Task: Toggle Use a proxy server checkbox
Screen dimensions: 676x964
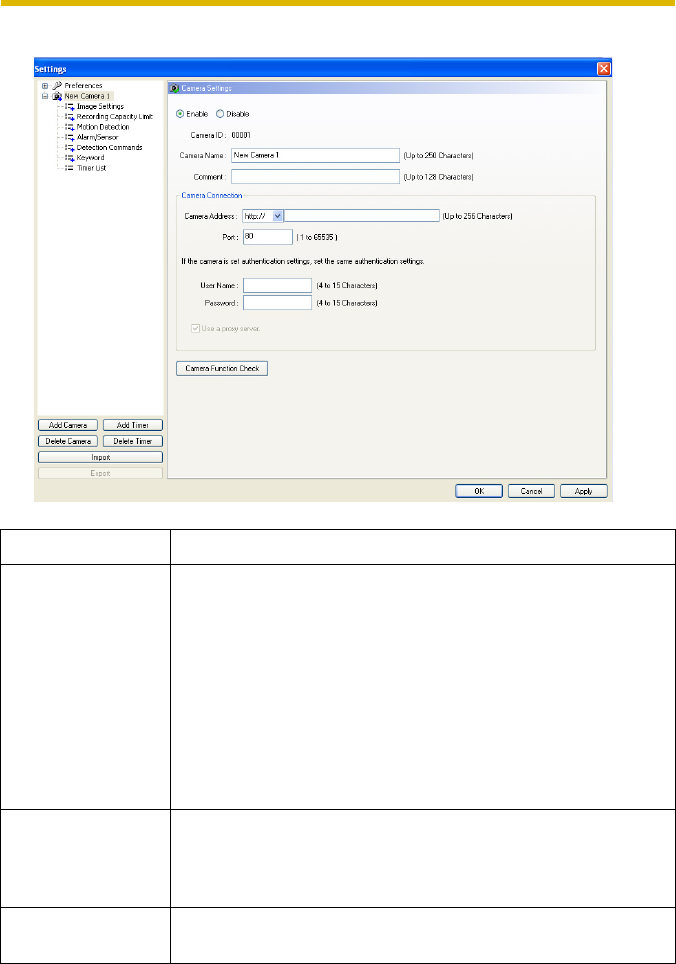Action: click(195, 328)
